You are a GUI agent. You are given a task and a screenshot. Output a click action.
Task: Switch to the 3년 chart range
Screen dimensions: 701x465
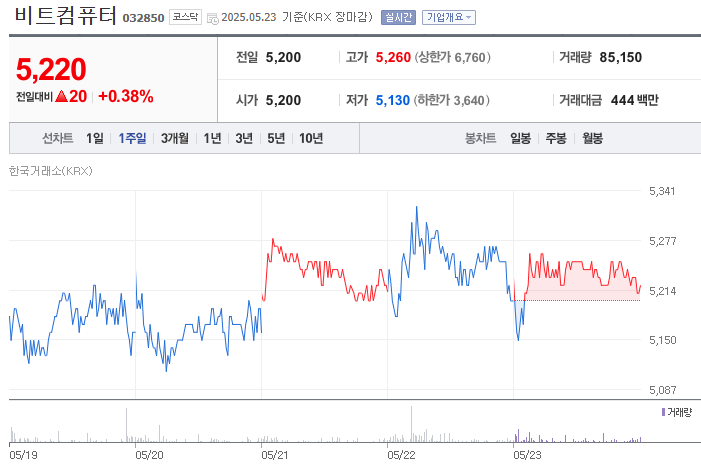[x=244, y=138]
